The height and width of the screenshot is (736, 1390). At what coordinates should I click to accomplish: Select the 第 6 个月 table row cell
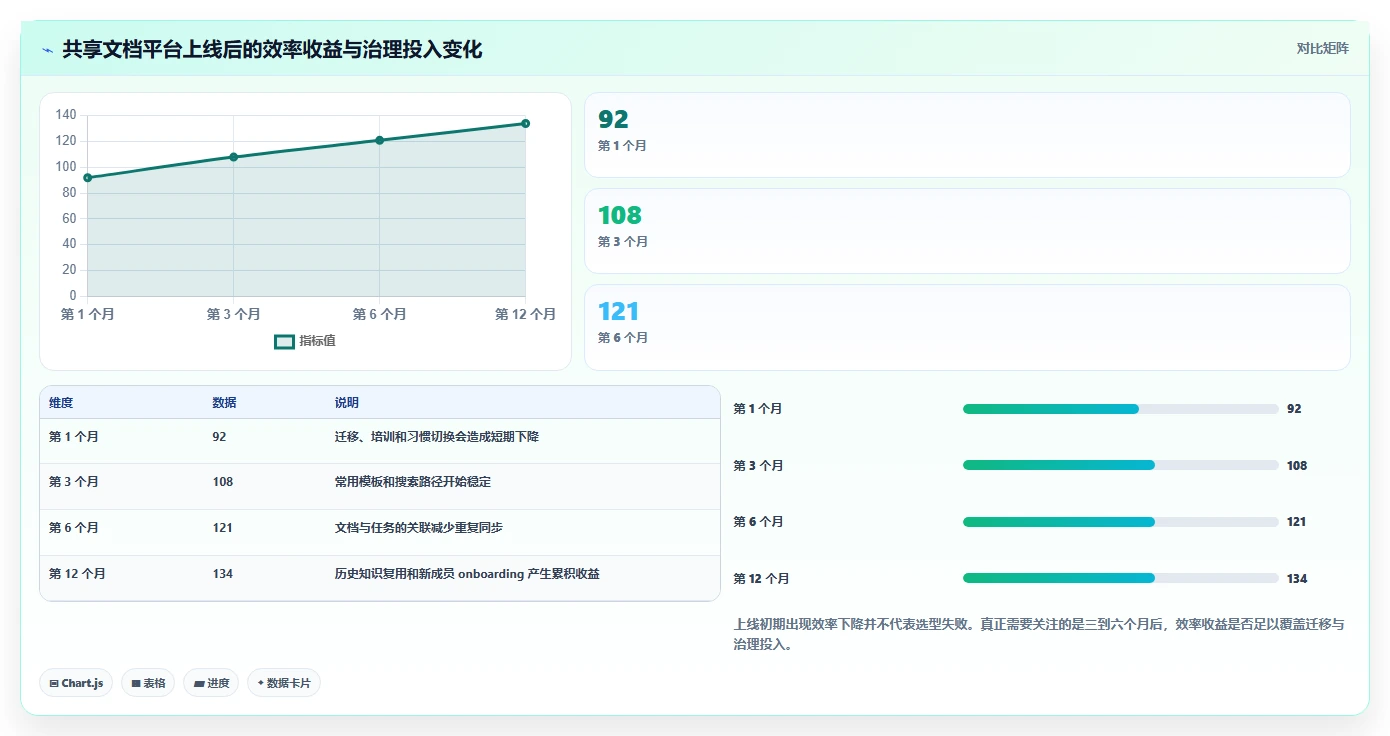coord(74,528)
